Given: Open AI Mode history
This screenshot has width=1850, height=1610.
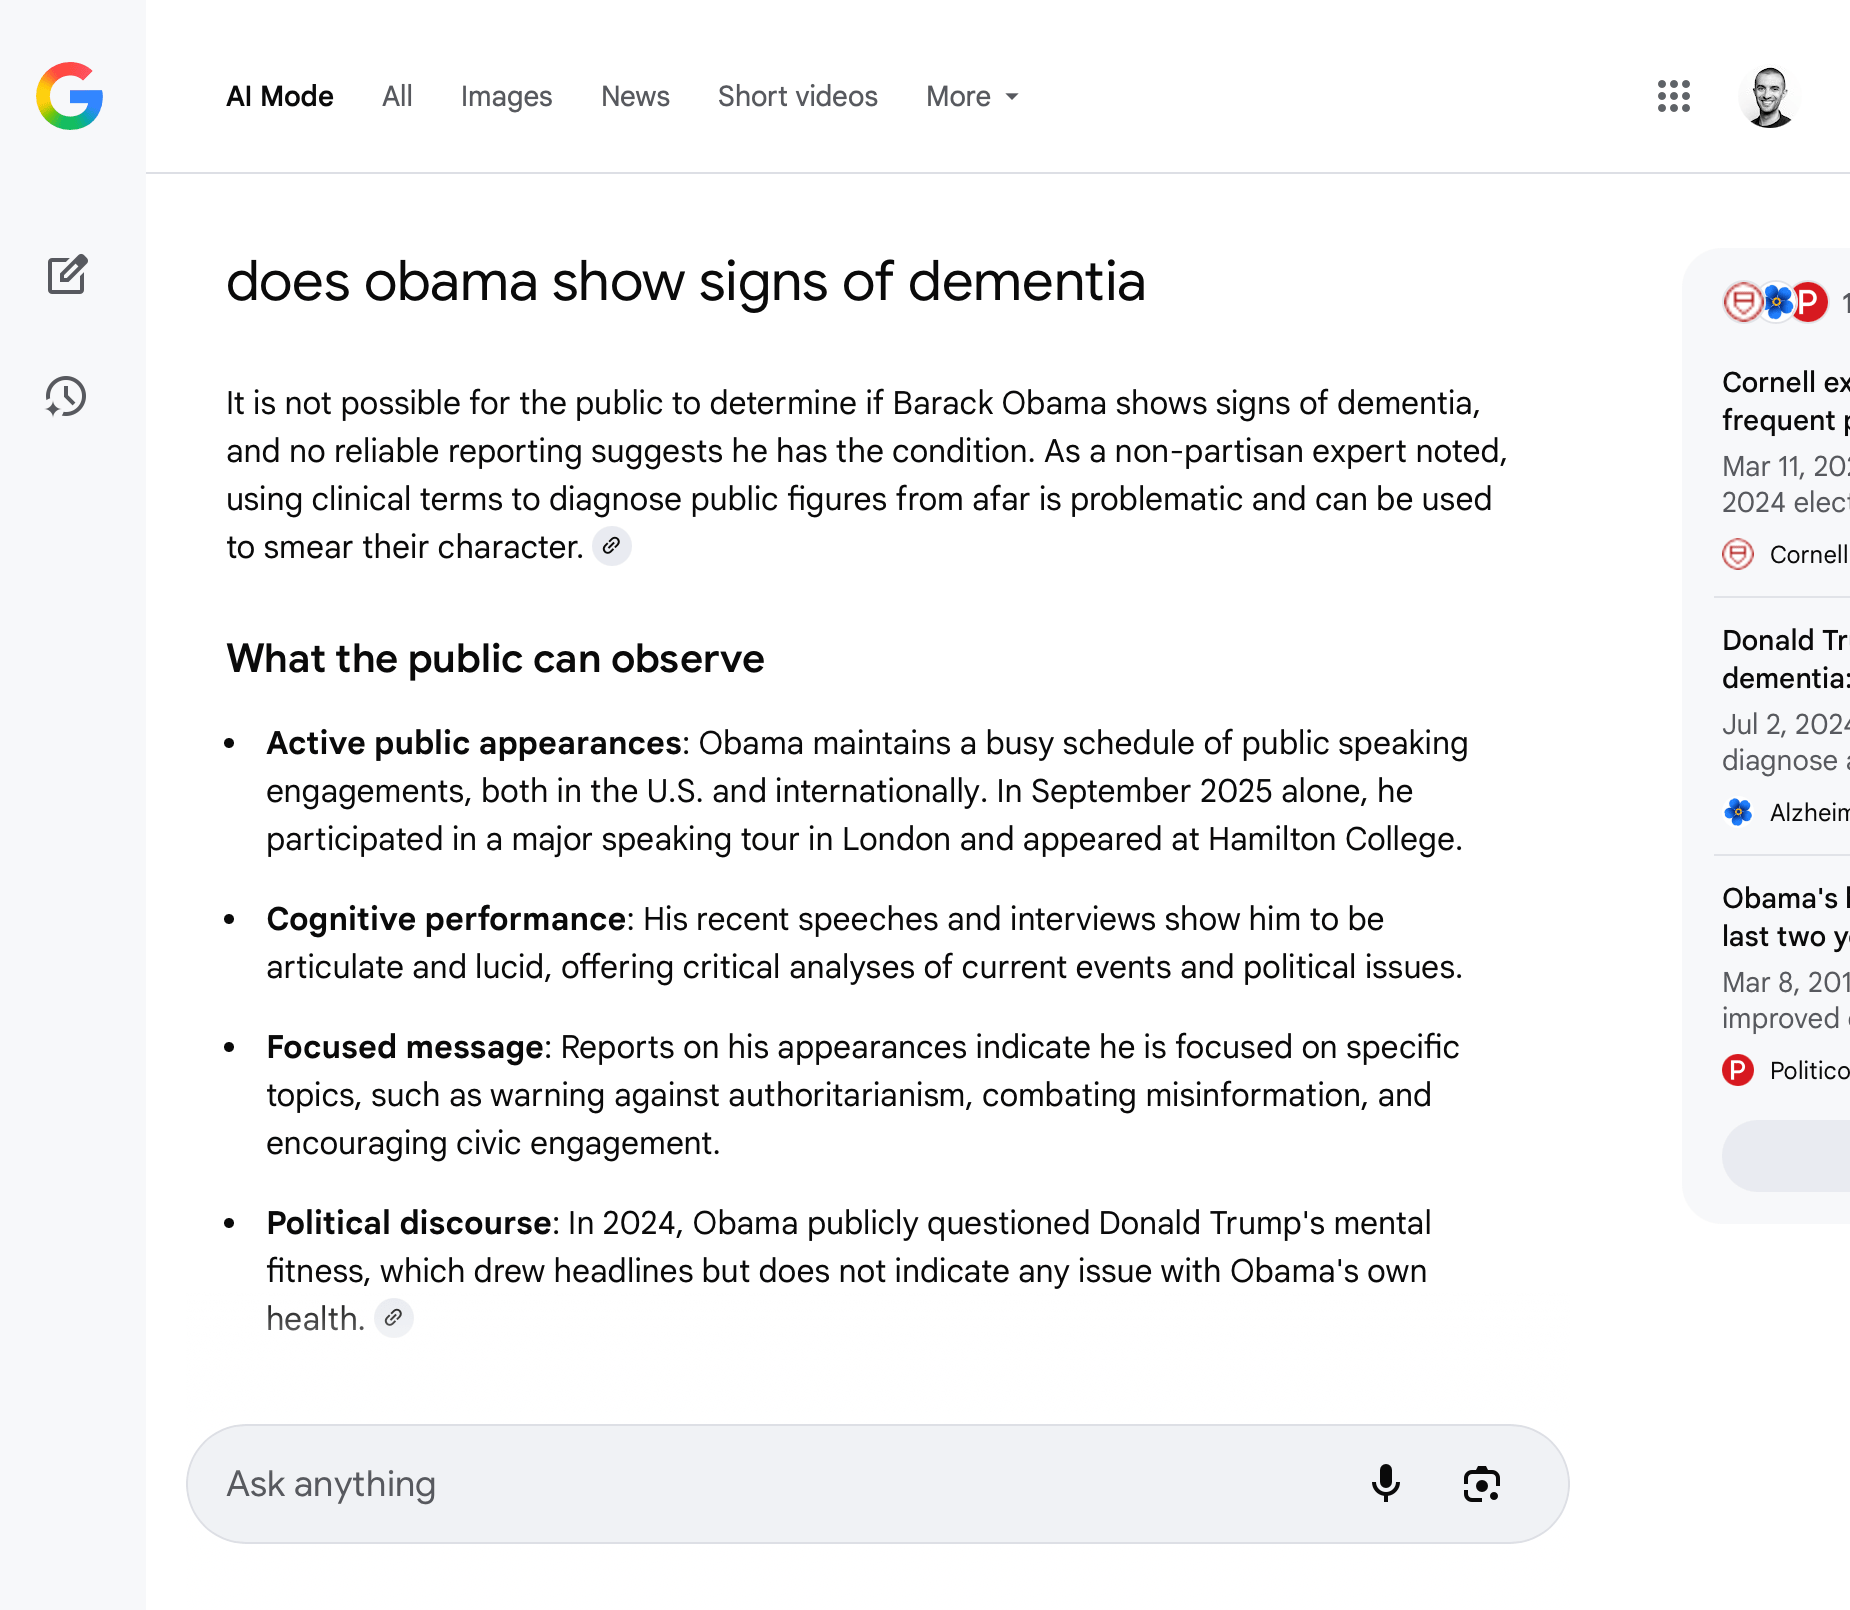Looking at the screenshot, I should point(66,397).
